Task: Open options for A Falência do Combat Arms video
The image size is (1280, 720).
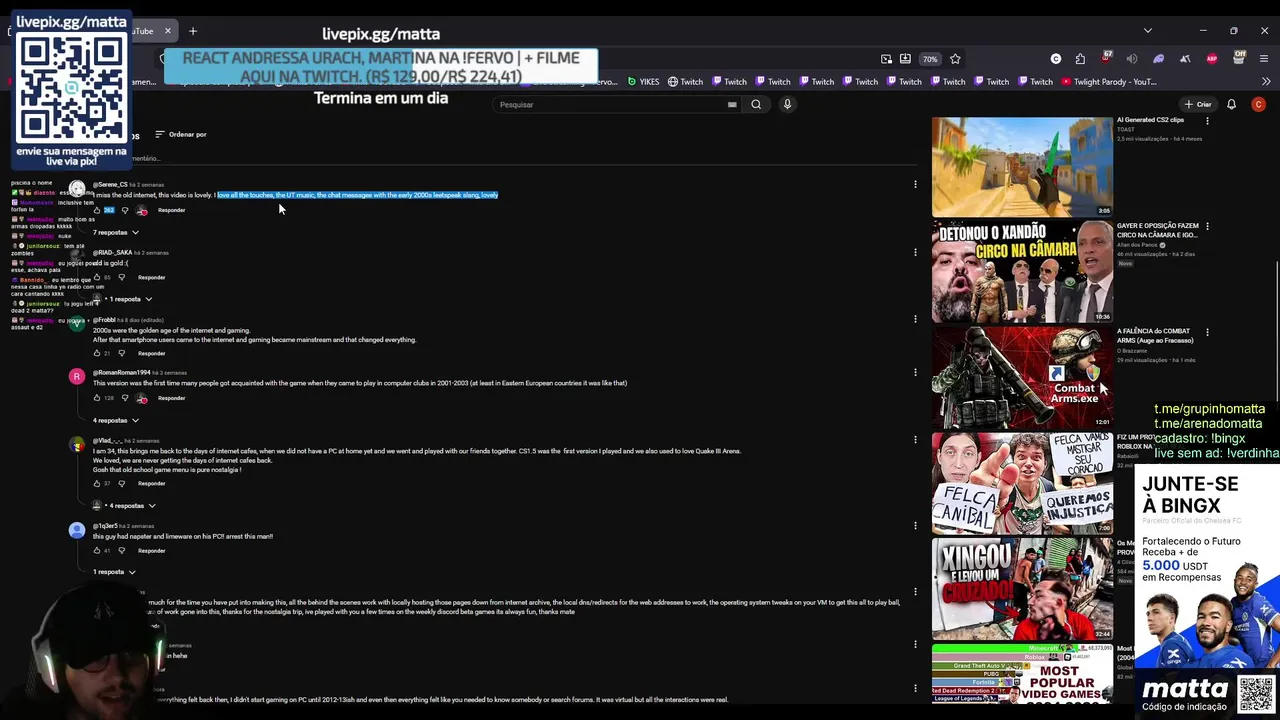Action: click(1207, 332)
